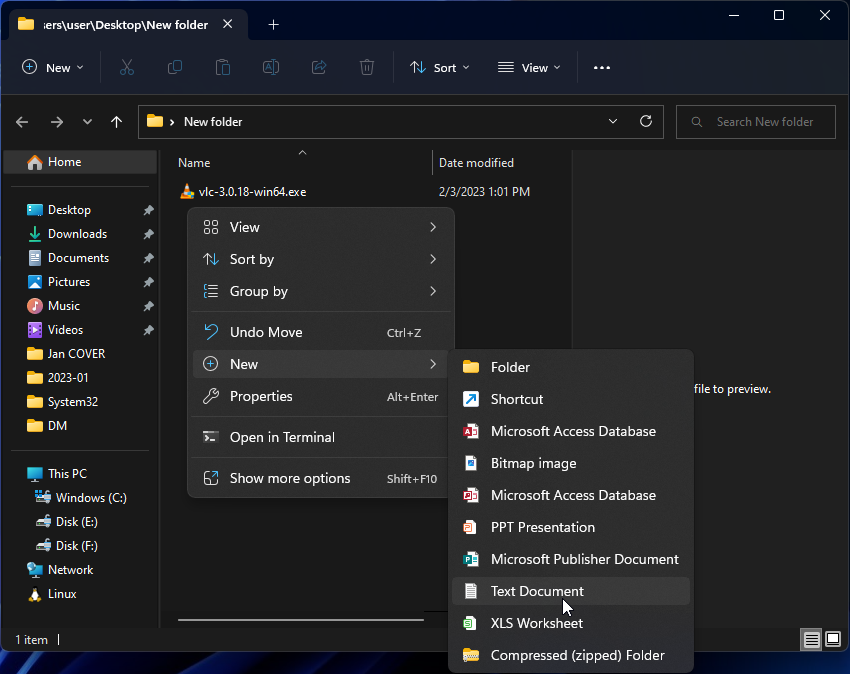The width and height of the screenshot is (850, 674).
Task: Add a new tab with plus button
Action: (x=273, y=25)
